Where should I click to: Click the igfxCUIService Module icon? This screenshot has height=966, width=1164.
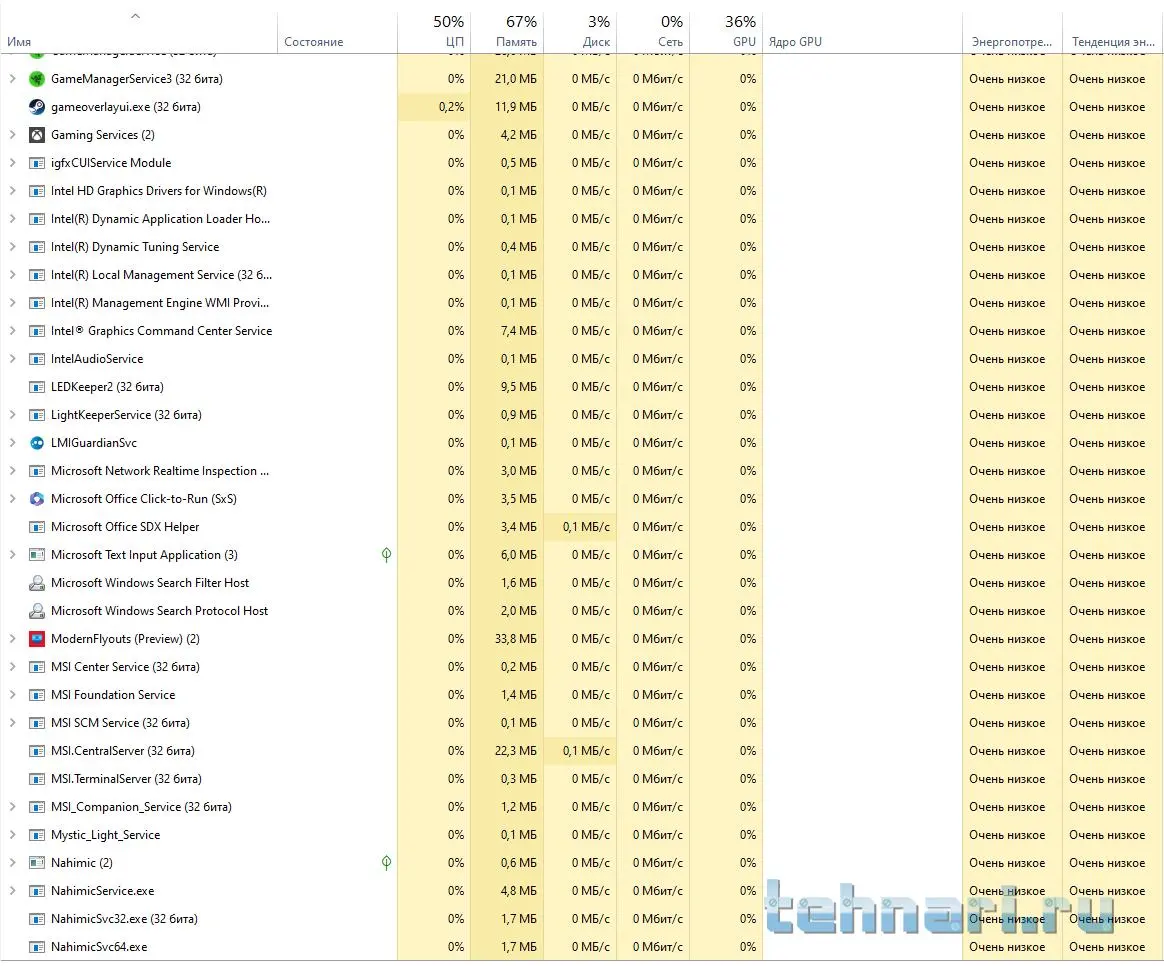(36, 163)
